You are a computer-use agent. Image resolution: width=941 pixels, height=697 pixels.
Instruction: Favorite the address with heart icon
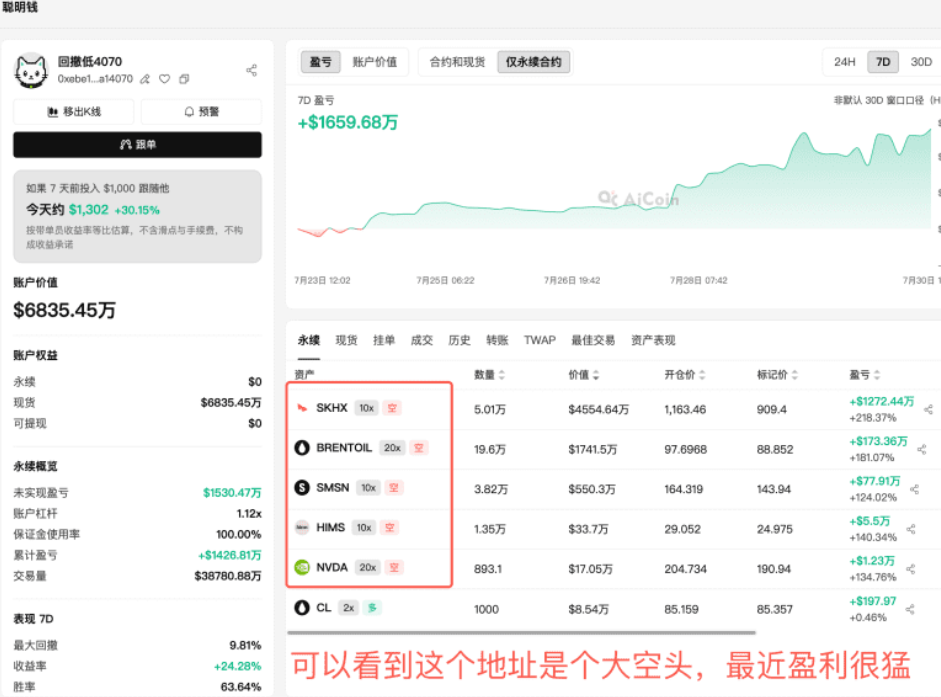(164, 79)
